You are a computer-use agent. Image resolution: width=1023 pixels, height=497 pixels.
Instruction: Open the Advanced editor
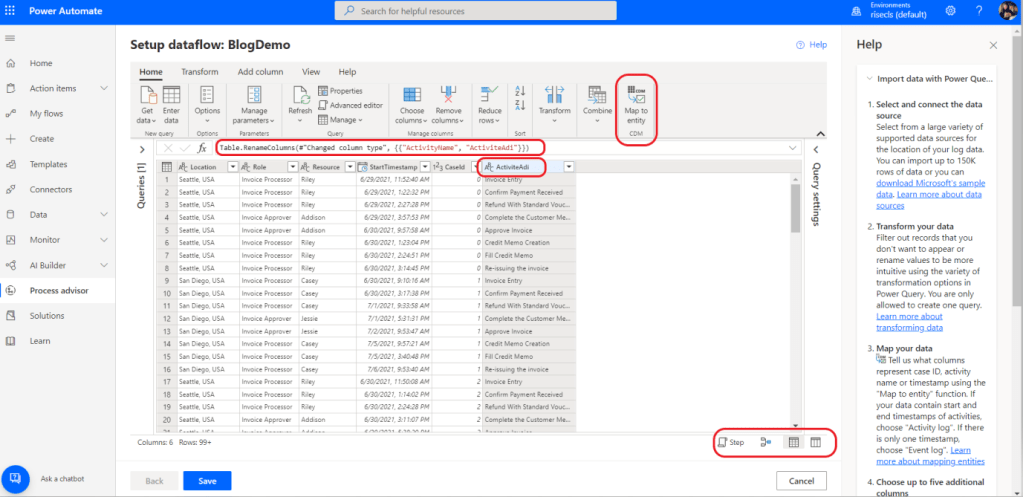point(351,105)
